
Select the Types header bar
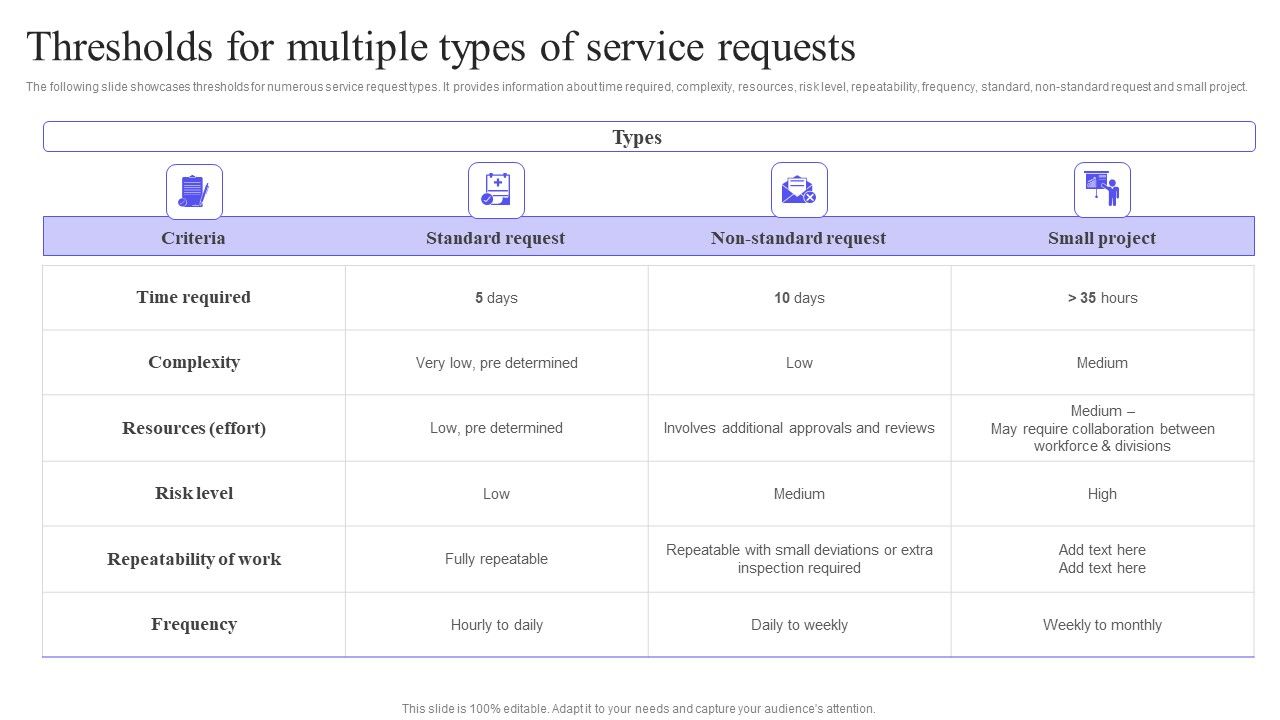point(649,137)
